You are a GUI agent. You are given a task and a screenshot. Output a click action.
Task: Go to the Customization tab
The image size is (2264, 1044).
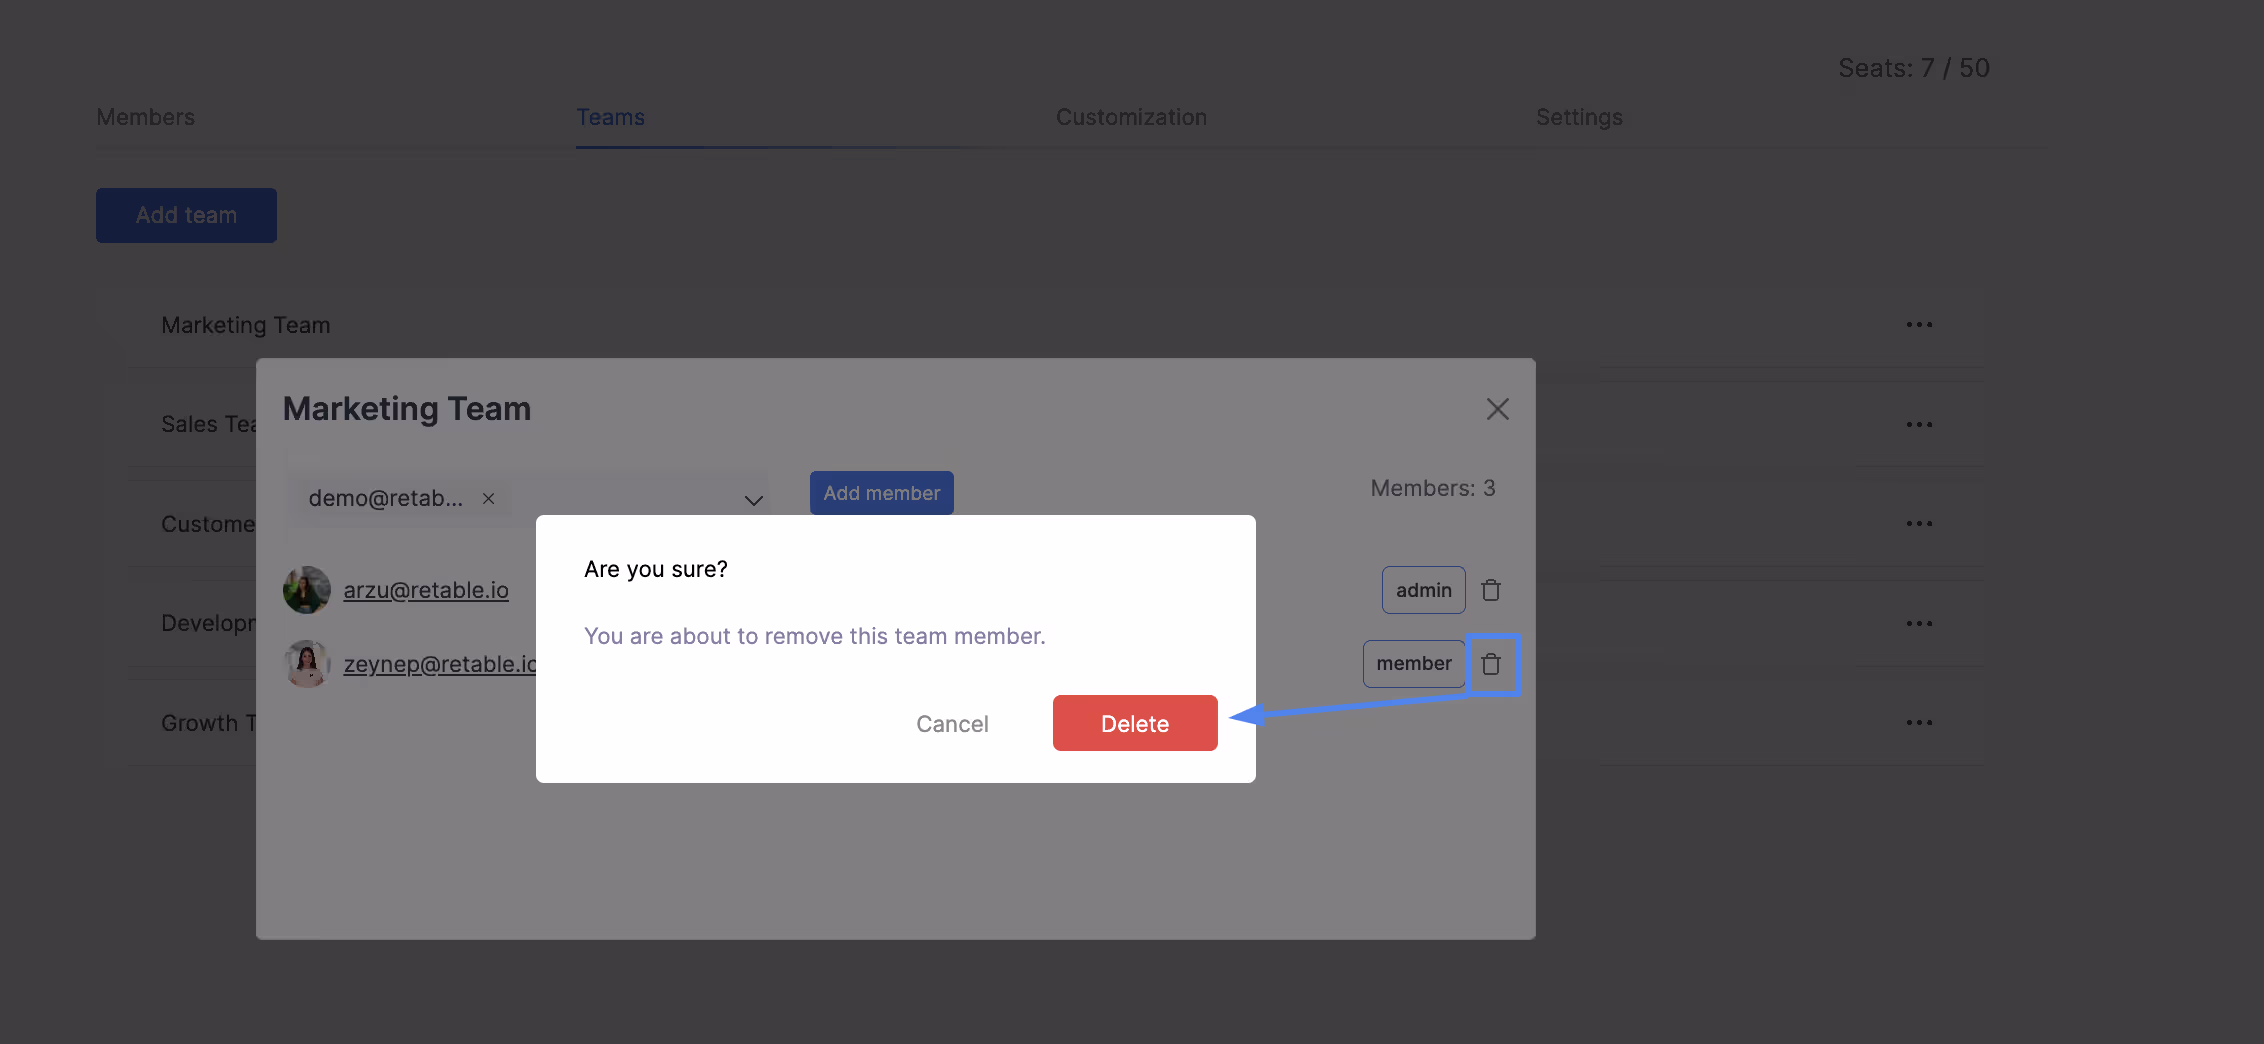pyautogui.click(x=1131, y=117)
